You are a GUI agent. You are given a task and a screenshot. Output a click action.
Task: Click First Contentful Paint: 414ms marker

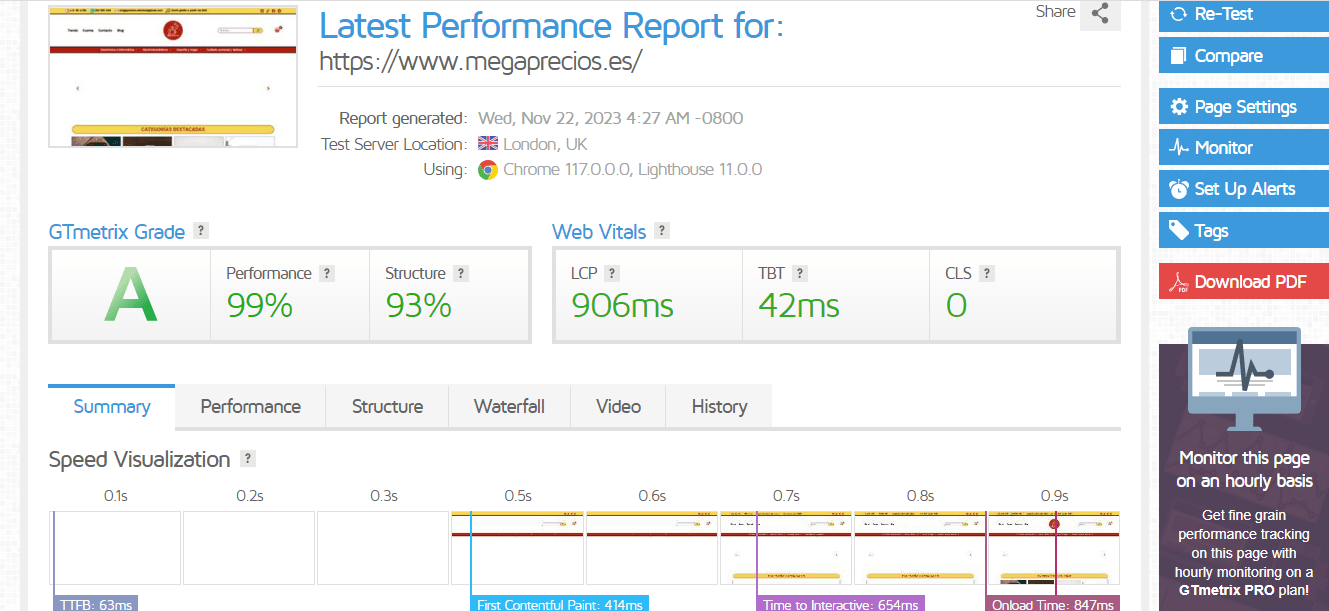coord(559,604)
